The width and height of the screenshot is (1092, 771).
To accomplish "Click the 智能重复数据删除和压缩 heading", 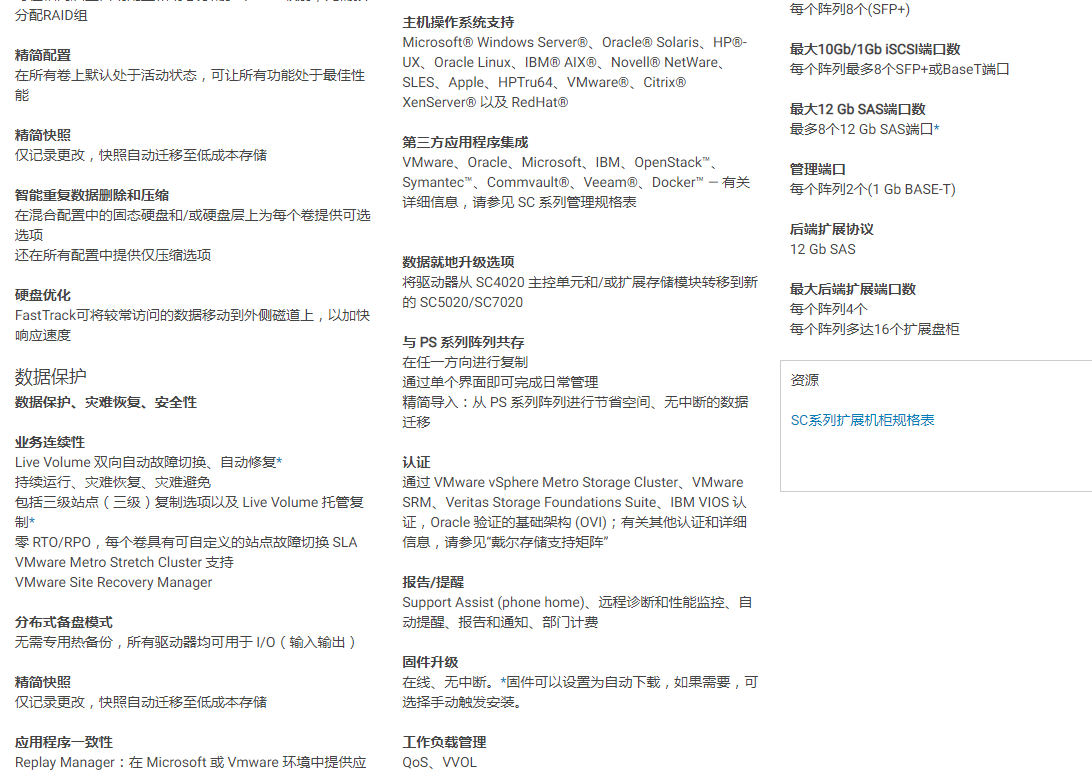I will tap(92, 195).
